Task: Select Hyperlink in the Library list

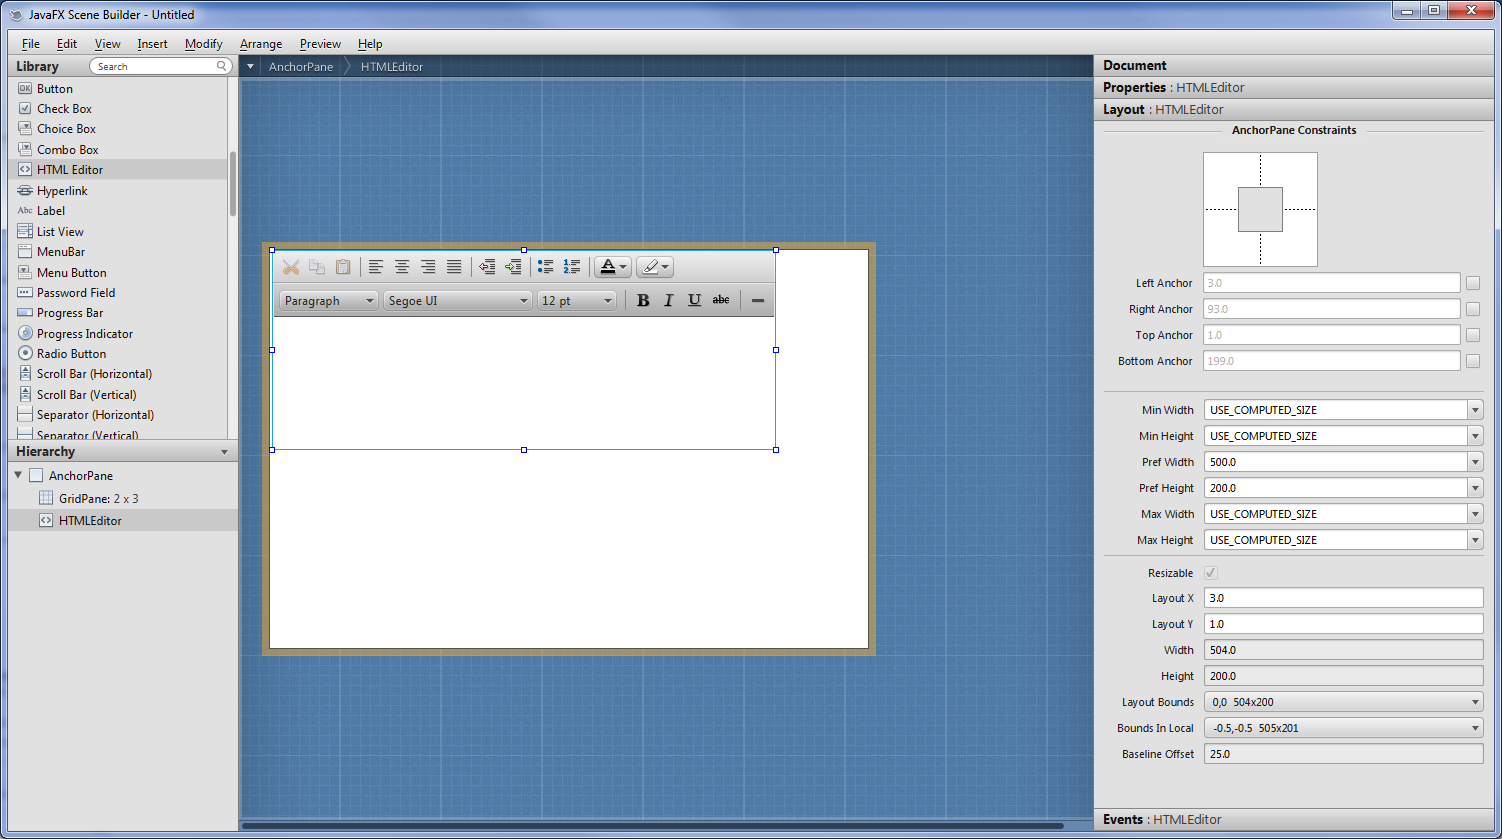Action: coord(62,191)
